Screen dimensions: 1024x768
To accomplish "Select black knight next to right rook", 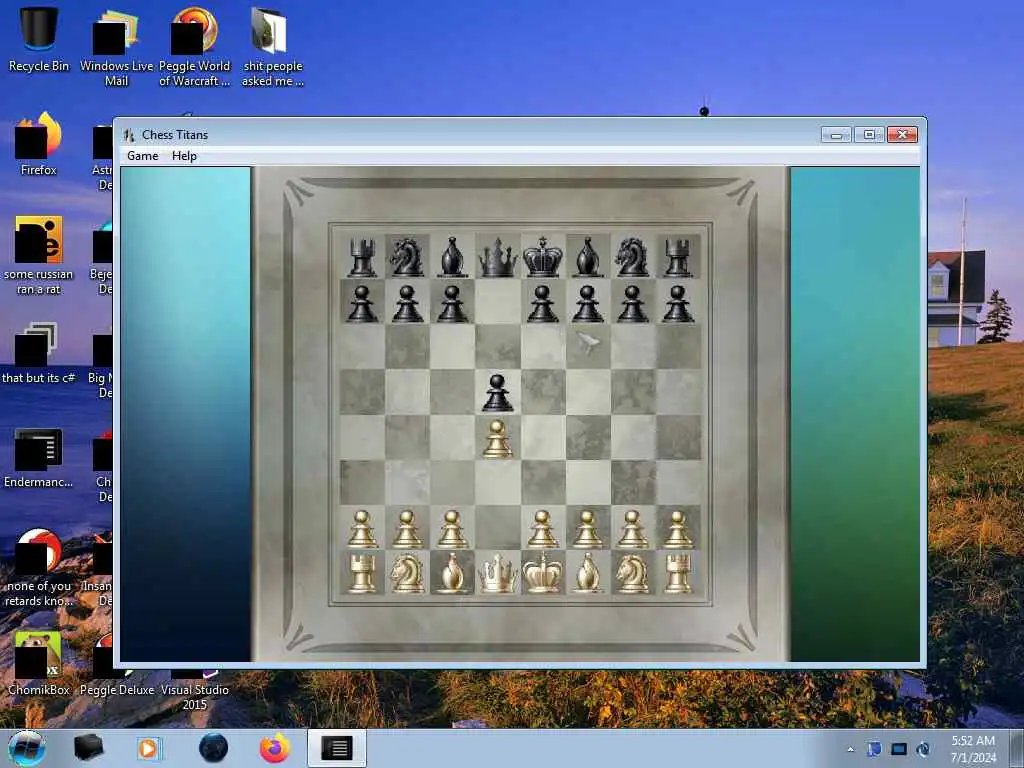I will 632,257.
